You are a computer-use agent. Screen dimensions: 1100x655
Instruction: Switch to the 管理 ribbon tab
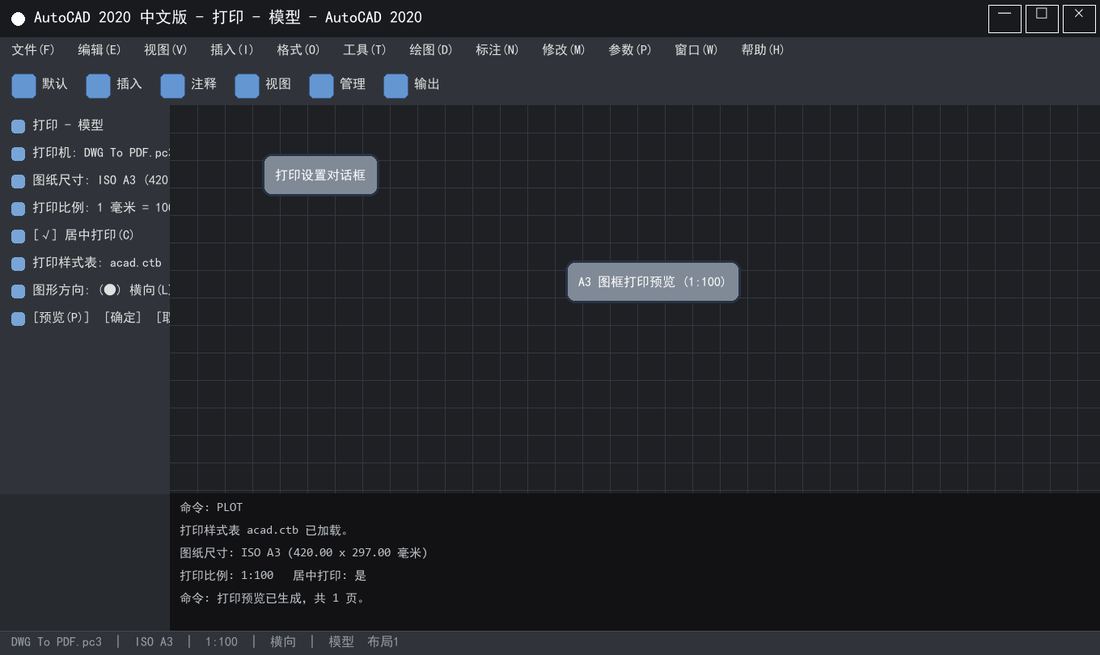click(352, 84)
